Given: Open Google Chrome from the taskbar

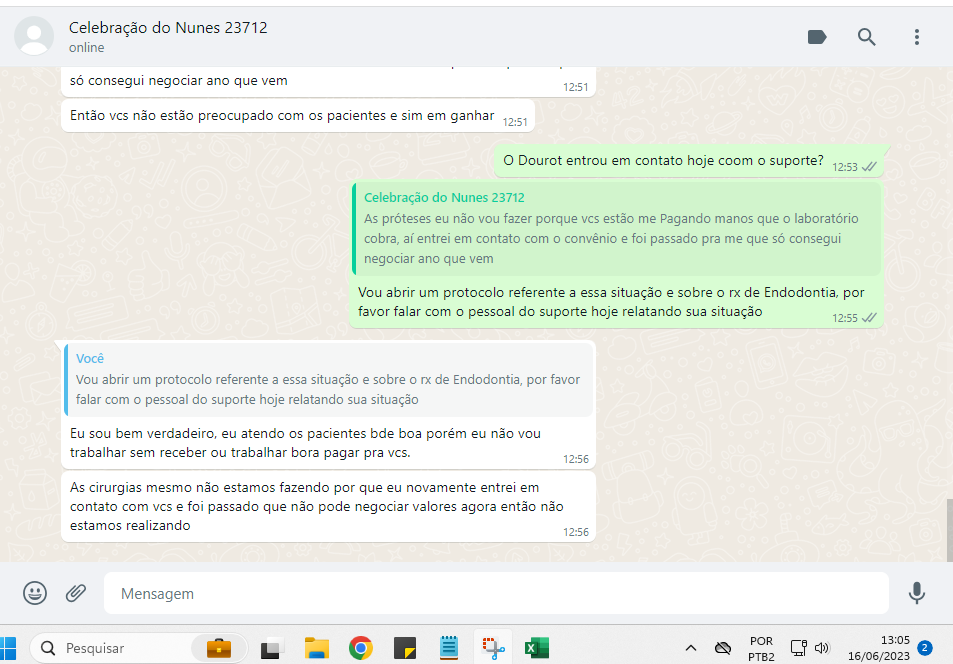Looking at the screenshot, I should point(361,648).
